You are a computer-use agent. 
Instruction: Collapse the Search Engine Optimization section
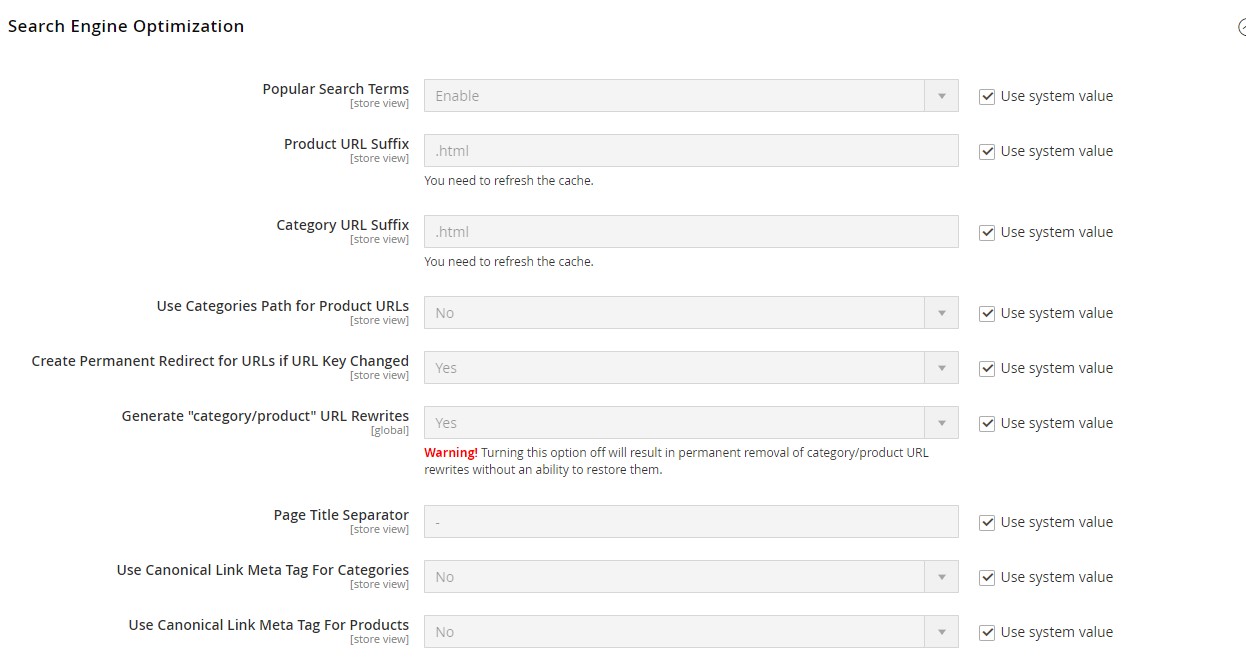pyautogui.click(x=126, y=26)
